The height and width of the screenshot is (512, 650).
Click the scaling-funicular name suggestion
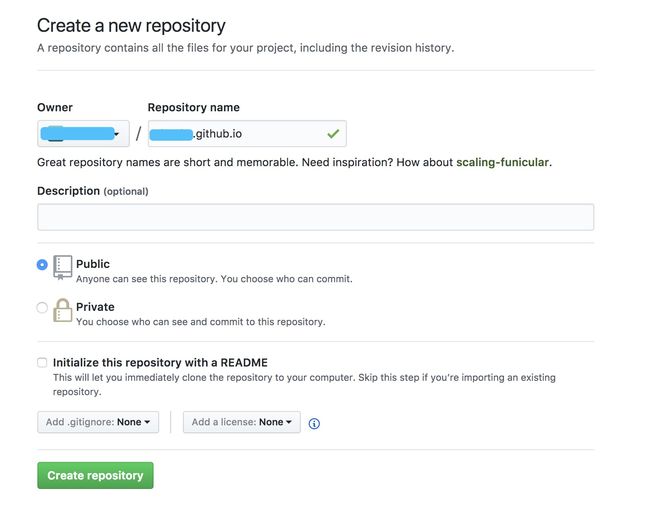[x=502, y=162]
